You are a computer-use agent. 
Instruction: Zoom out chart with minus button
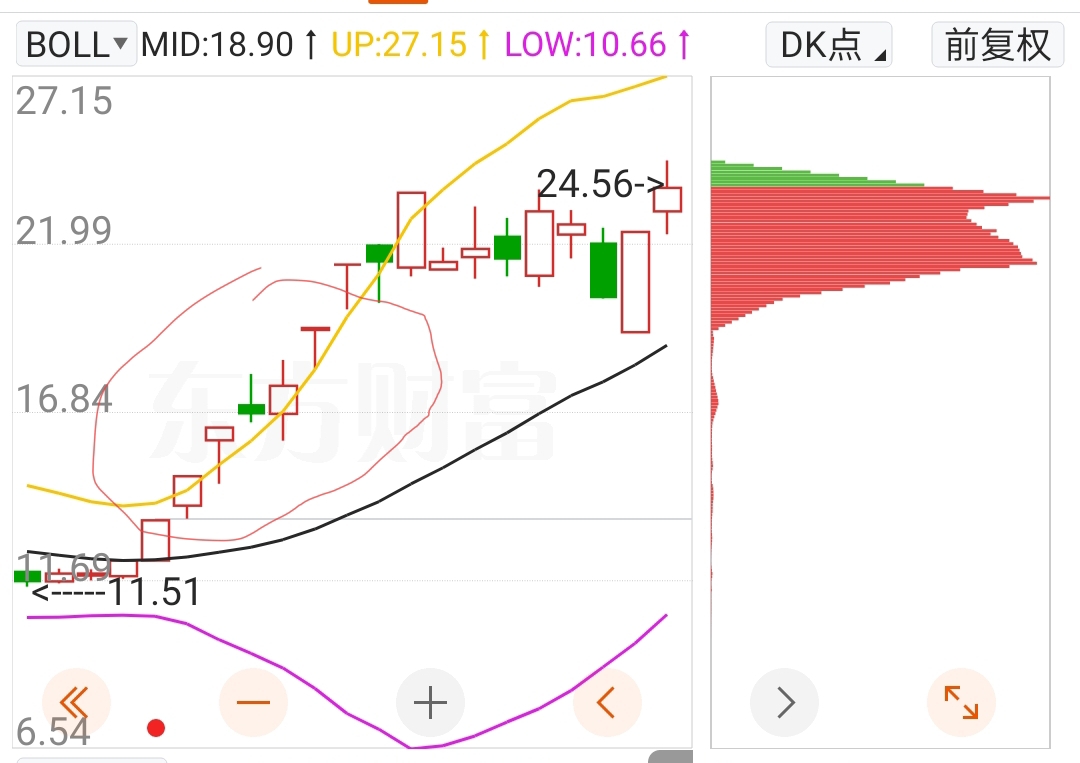[253, 702]
